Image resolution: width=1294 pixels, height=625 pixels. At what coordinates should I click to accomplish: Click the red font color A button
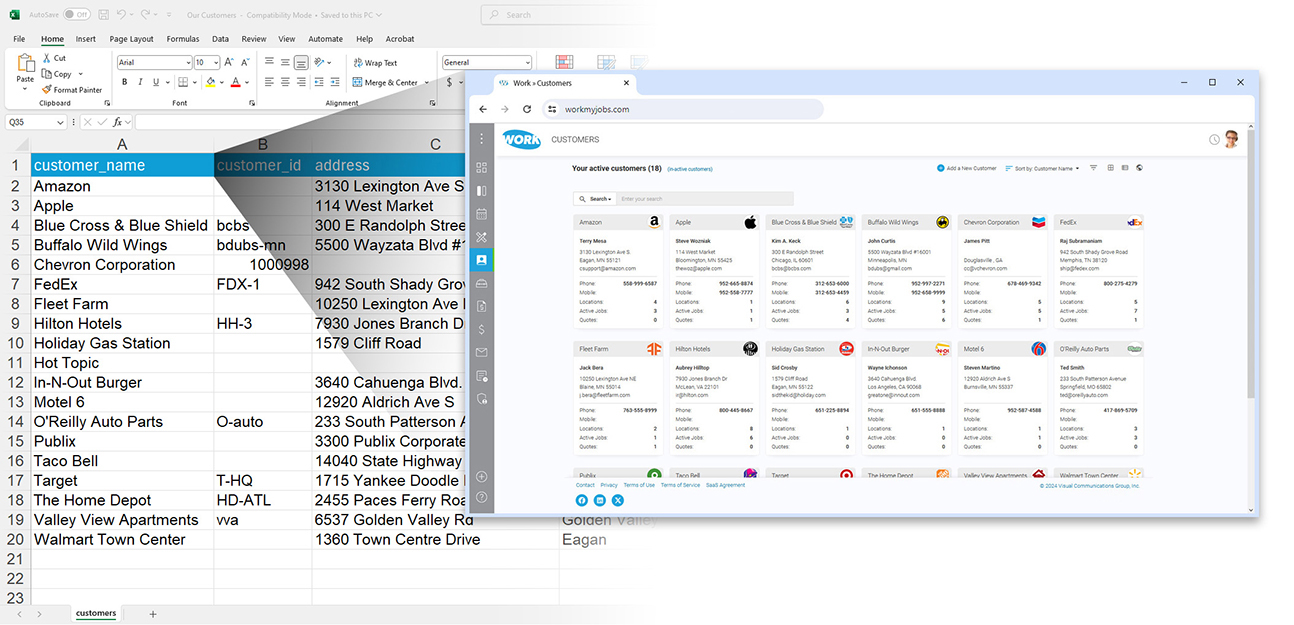[235, 82]
